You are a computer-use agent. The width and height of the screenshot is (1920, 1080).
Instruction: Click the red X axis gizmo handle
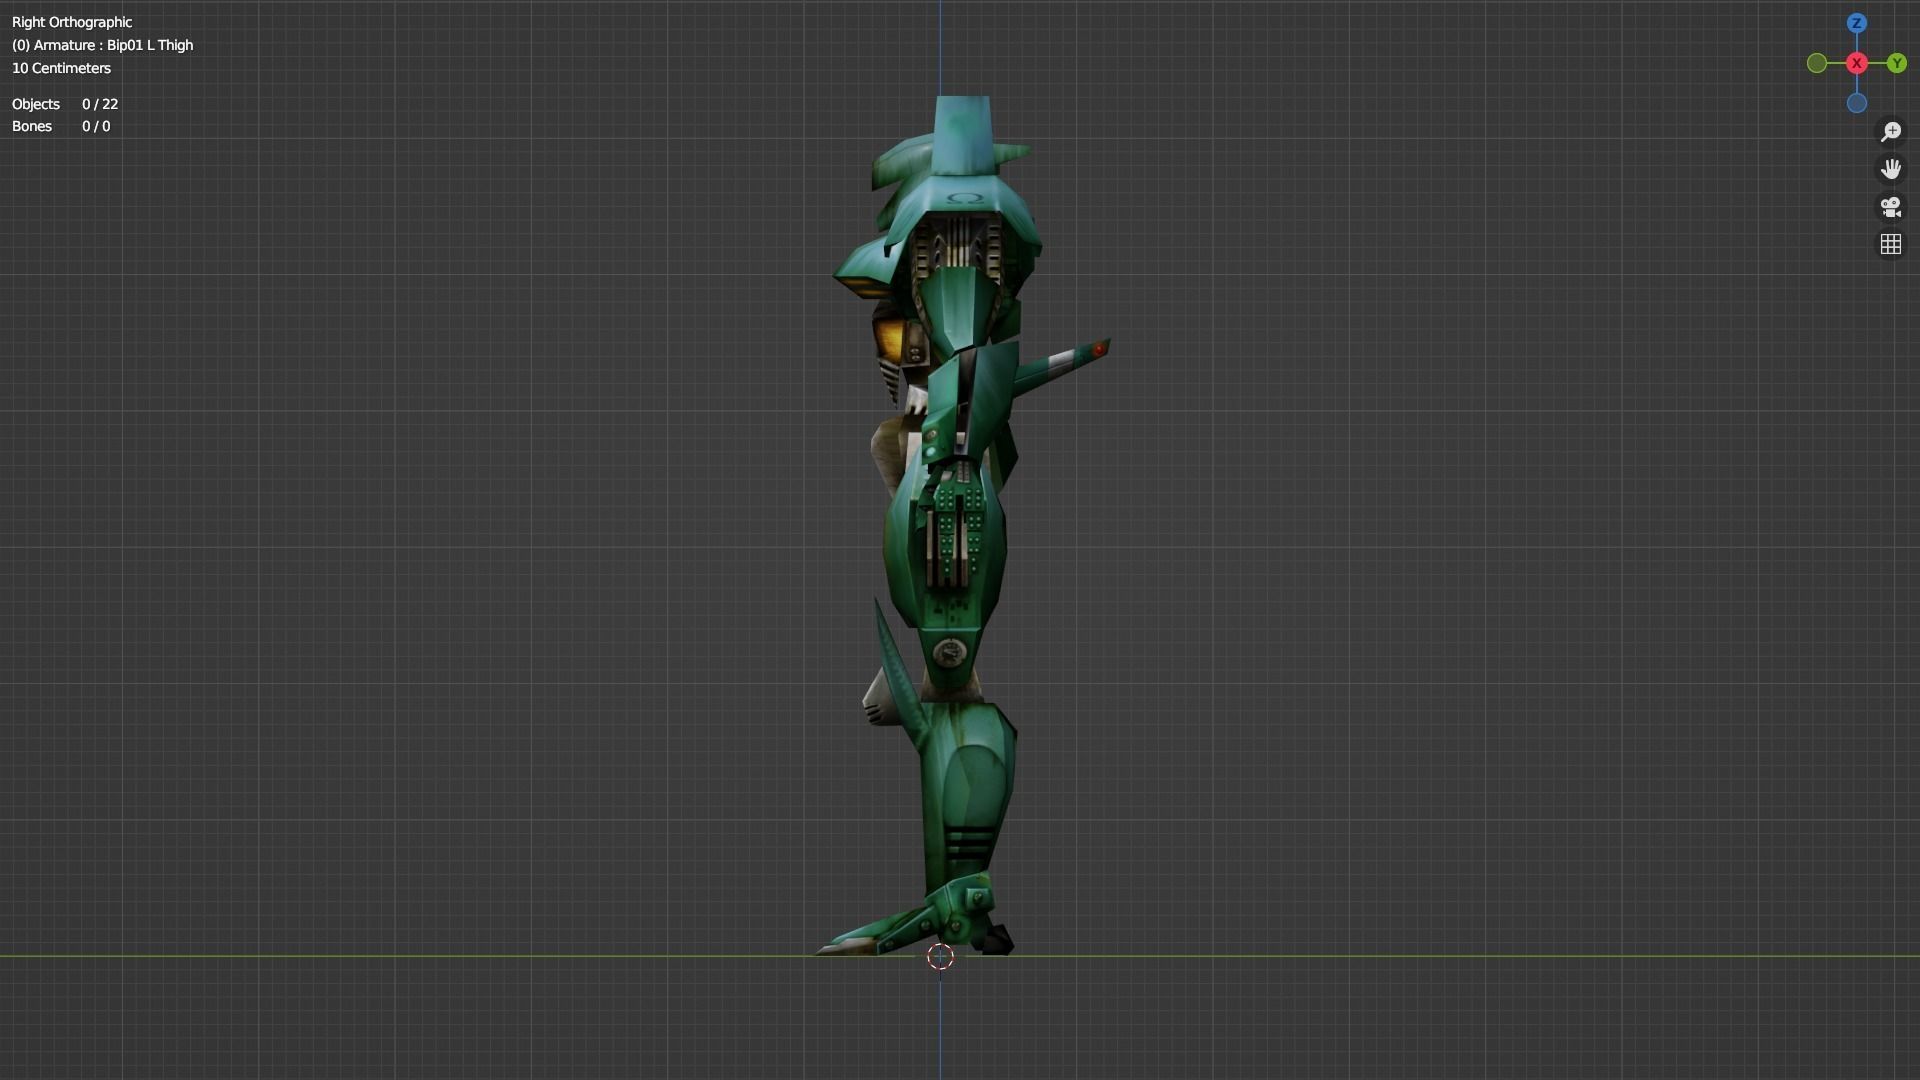1856,63
